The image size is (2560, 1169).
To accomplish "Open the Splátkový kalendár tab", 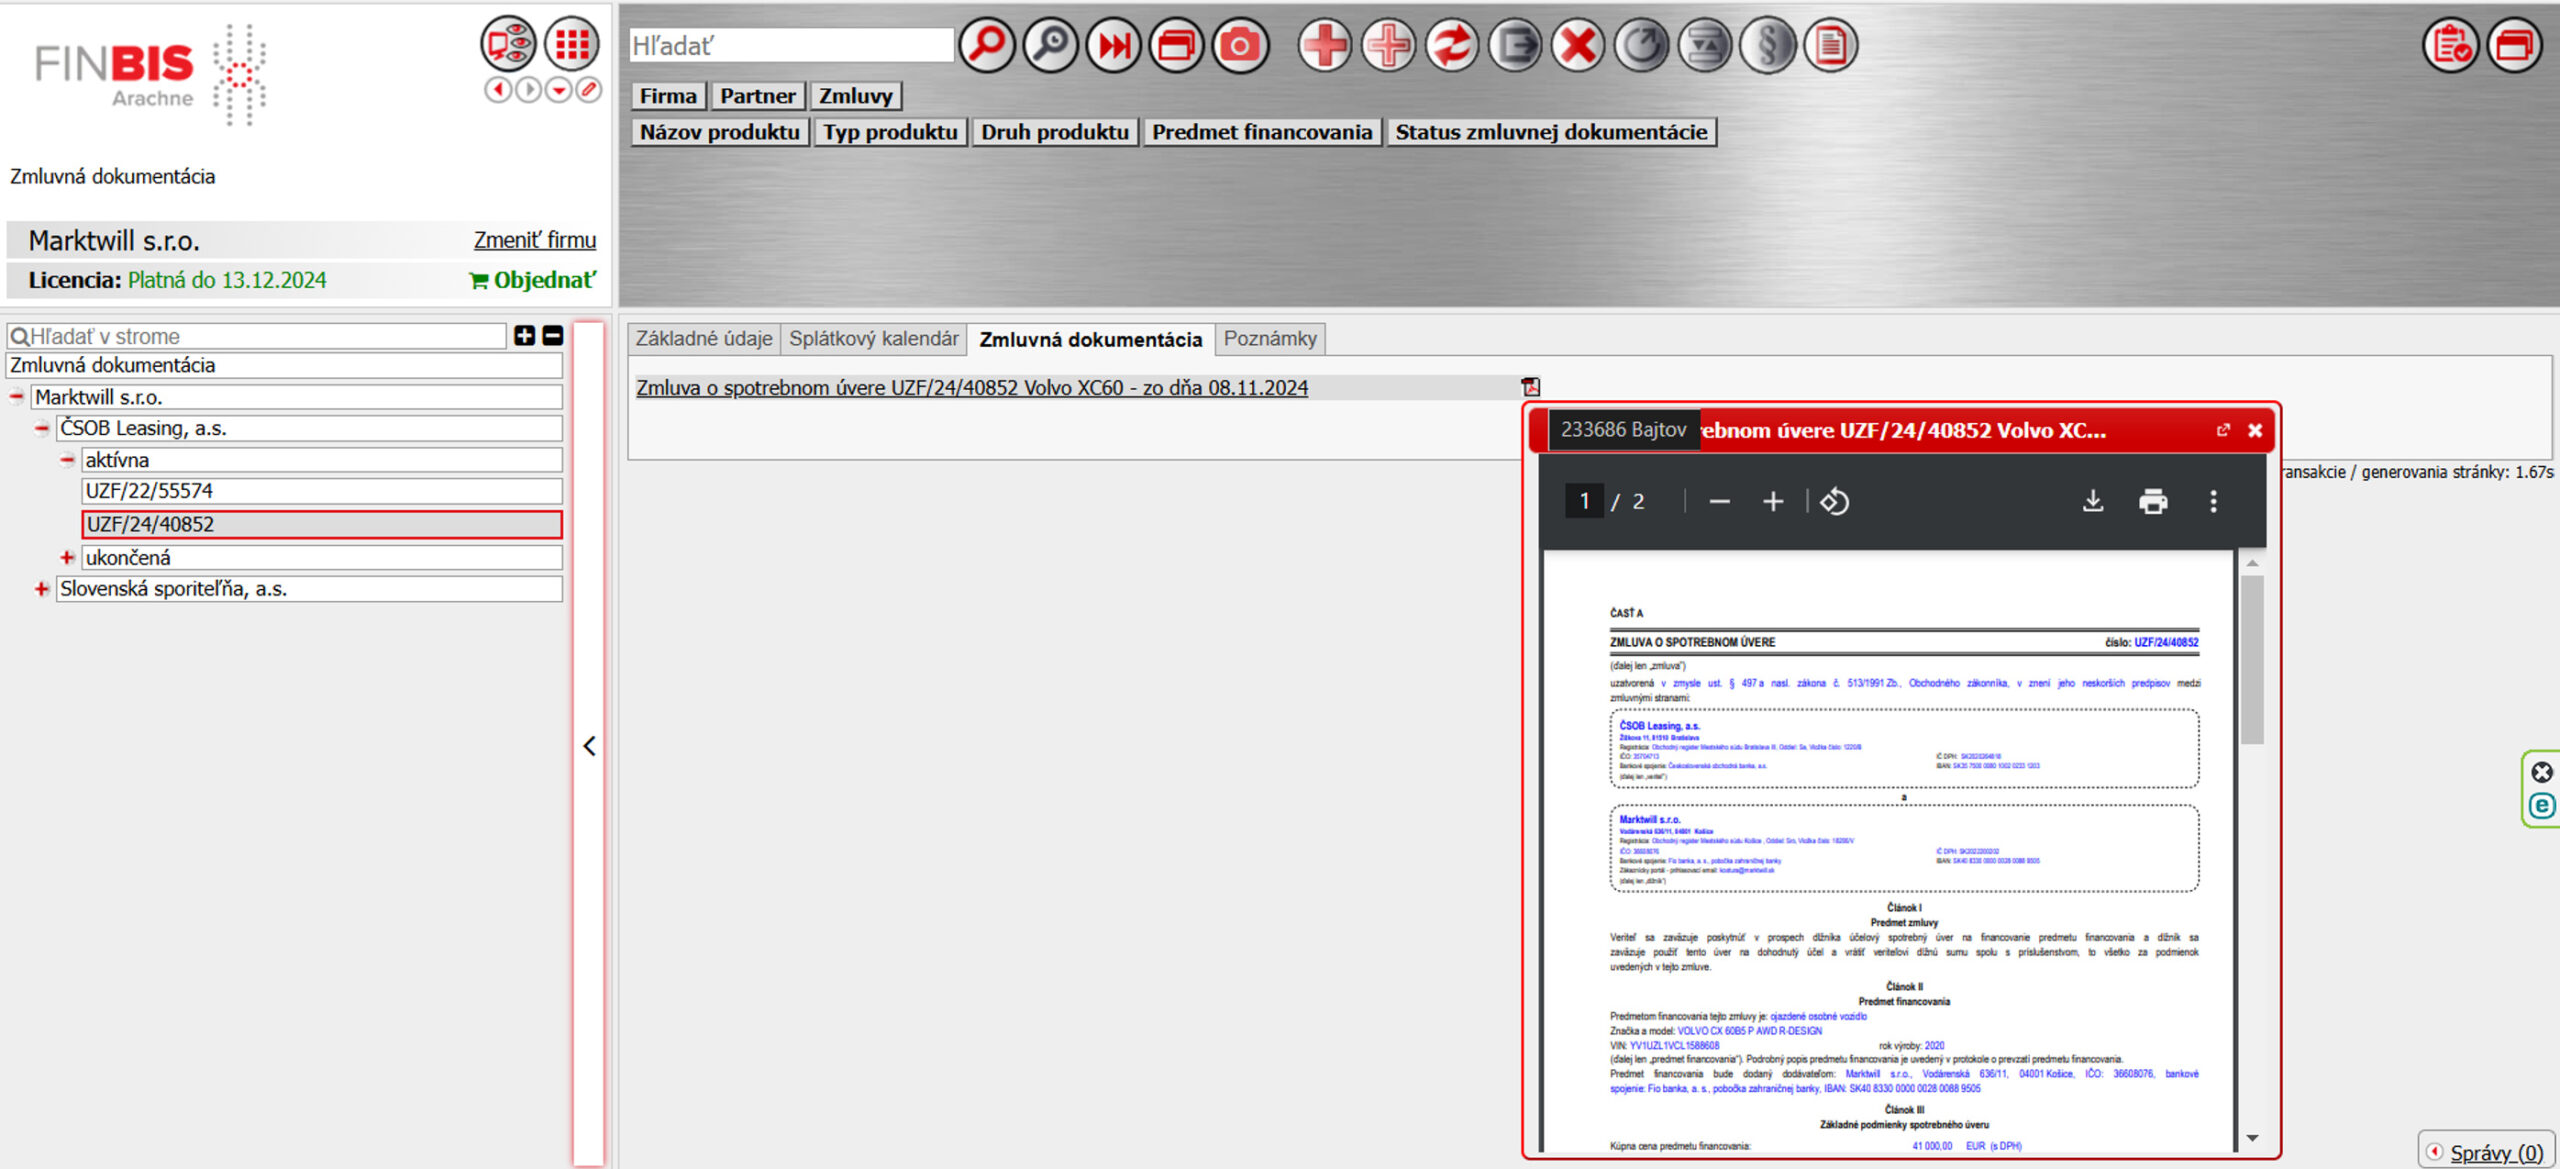I will 874,339.
